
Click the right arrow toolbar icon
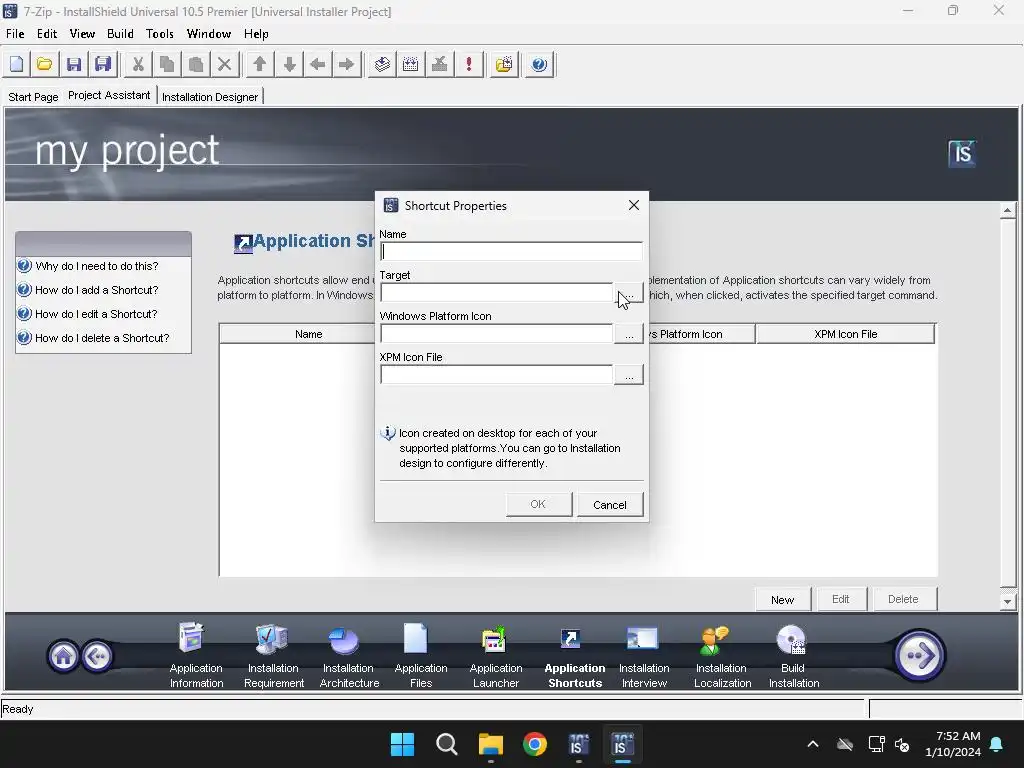[347, 64]
